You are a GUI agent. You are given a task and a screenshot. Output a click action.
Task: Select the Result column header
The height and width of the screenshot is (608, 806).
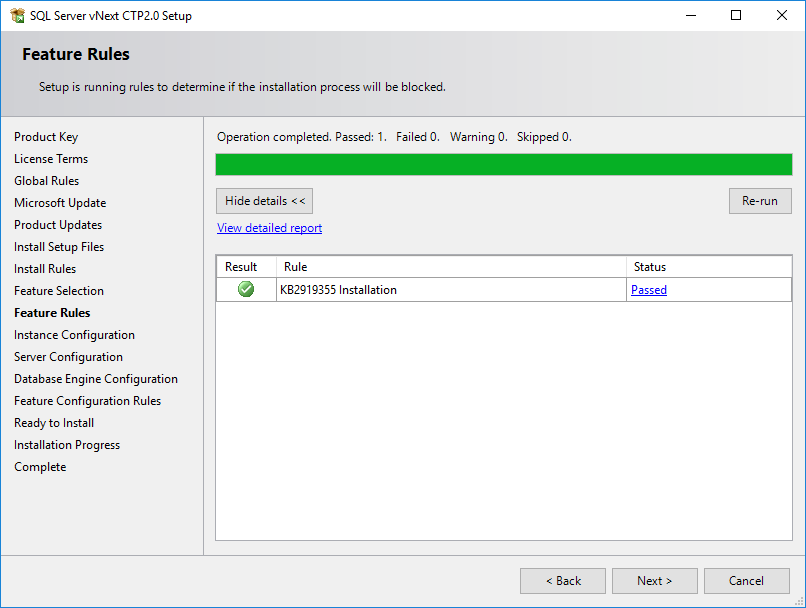246,267
